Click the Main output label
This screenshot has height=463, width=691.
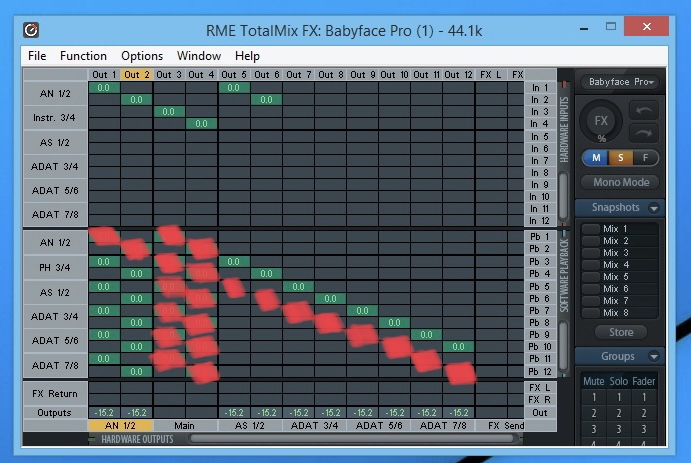(x=185, y=426)
